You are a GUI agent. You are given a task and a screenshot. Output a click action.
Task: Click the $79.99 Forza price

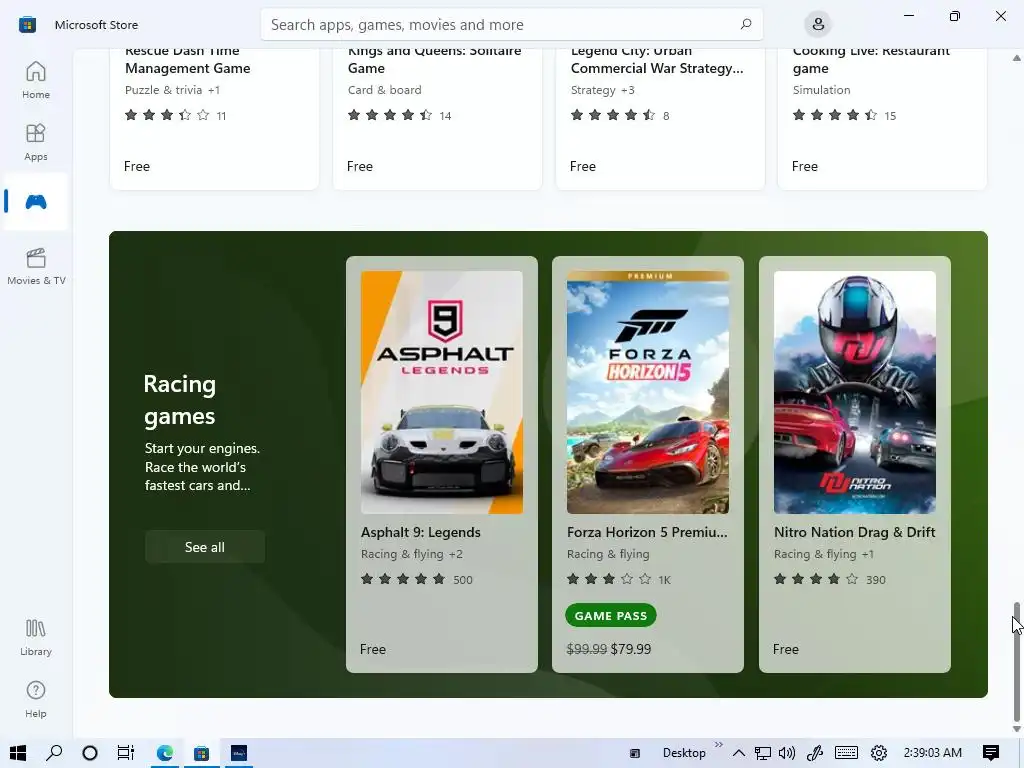pyautogui.click(x=631, y=649)
